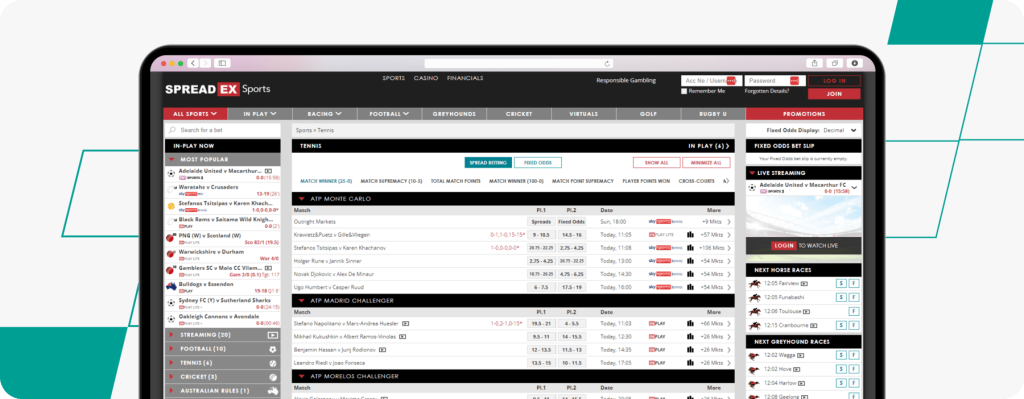
Task: Select F for 12:05 Funabashi race
Action: [x=854, y=298]
